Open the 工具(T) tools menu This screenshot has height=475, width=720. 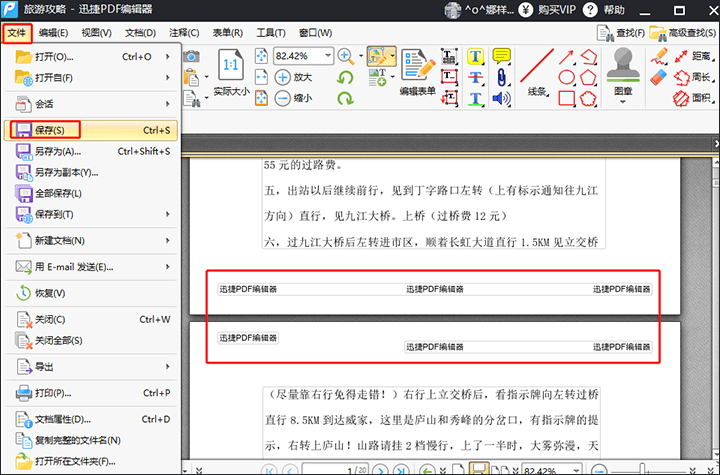pos(271,33)
